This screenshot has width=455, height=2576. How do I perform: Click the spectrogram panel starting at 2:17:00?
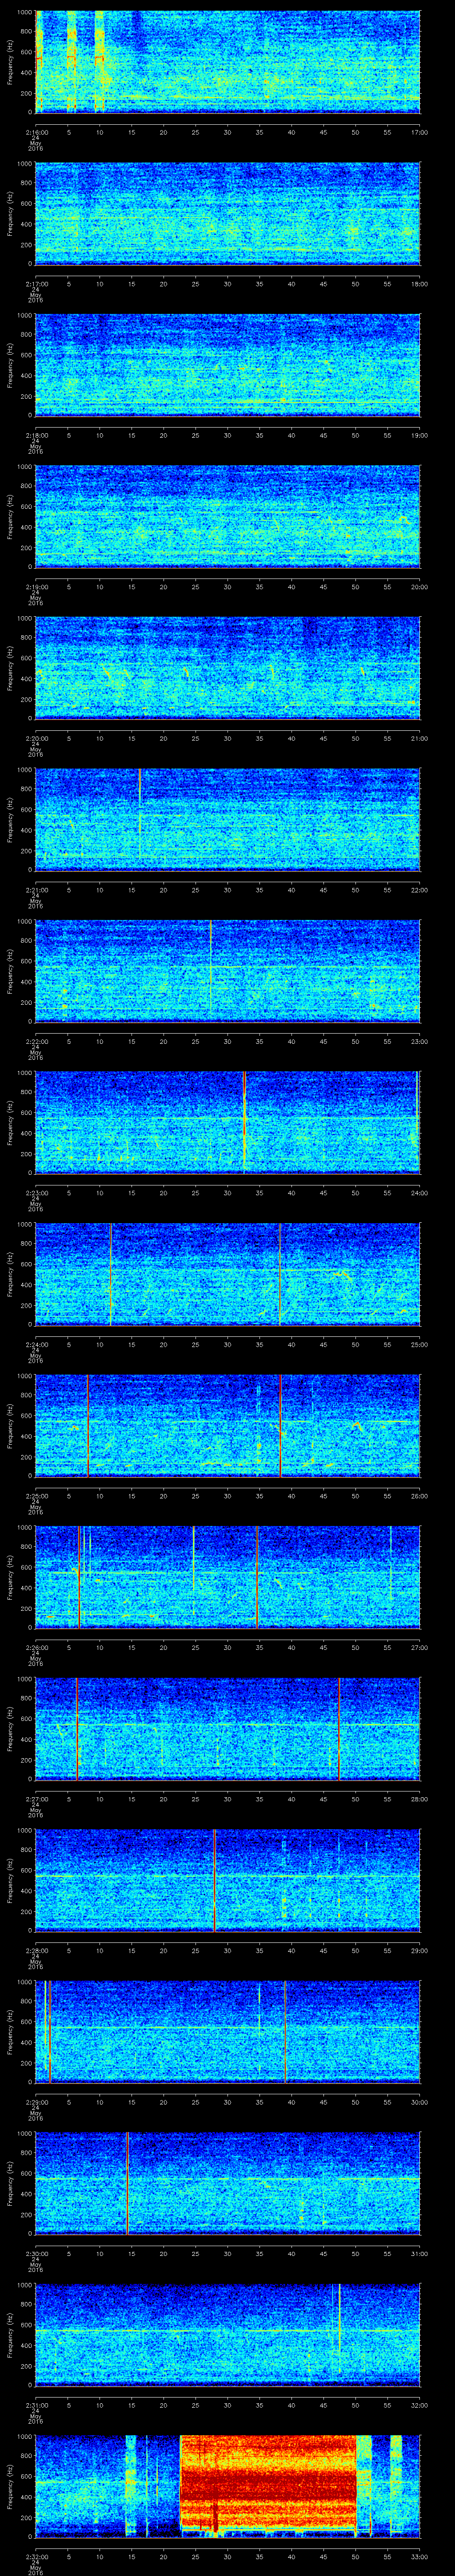pos(228,214)
